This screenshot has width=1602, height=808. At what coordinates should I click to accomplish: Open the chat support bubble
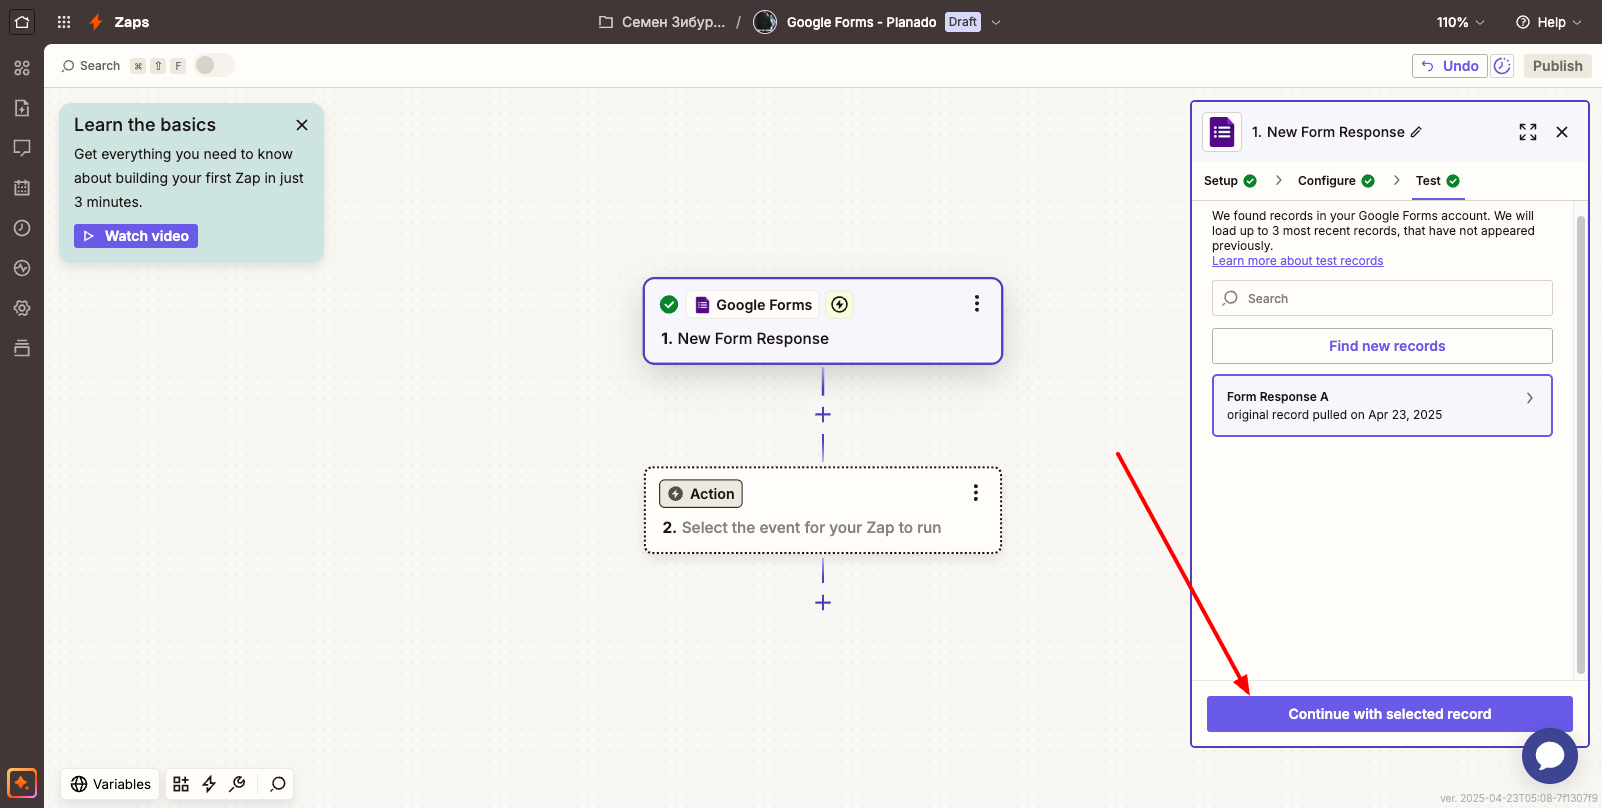click(1550, 756)
